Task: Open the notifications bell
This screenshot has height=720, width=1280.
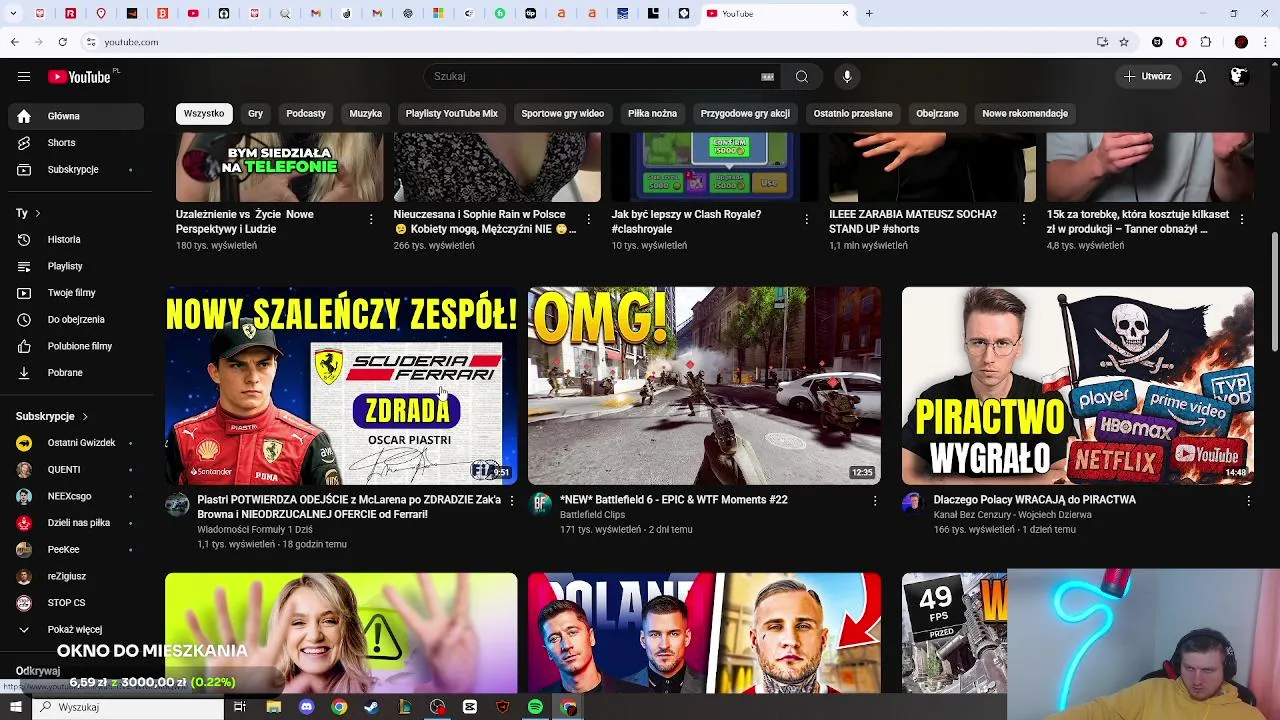Action: tap(1200, 76)
